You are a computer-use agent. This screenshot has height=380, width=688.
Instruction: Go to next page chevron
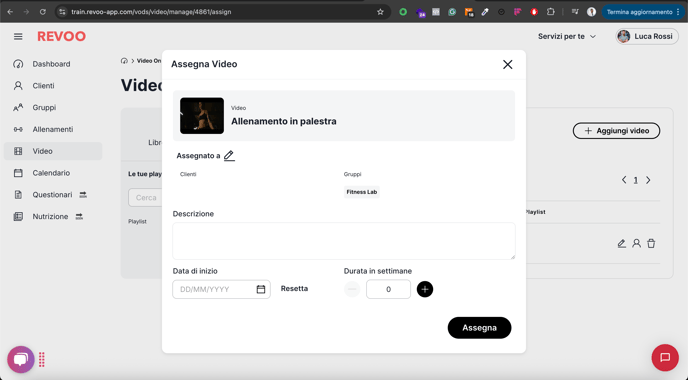pos(648,180)
